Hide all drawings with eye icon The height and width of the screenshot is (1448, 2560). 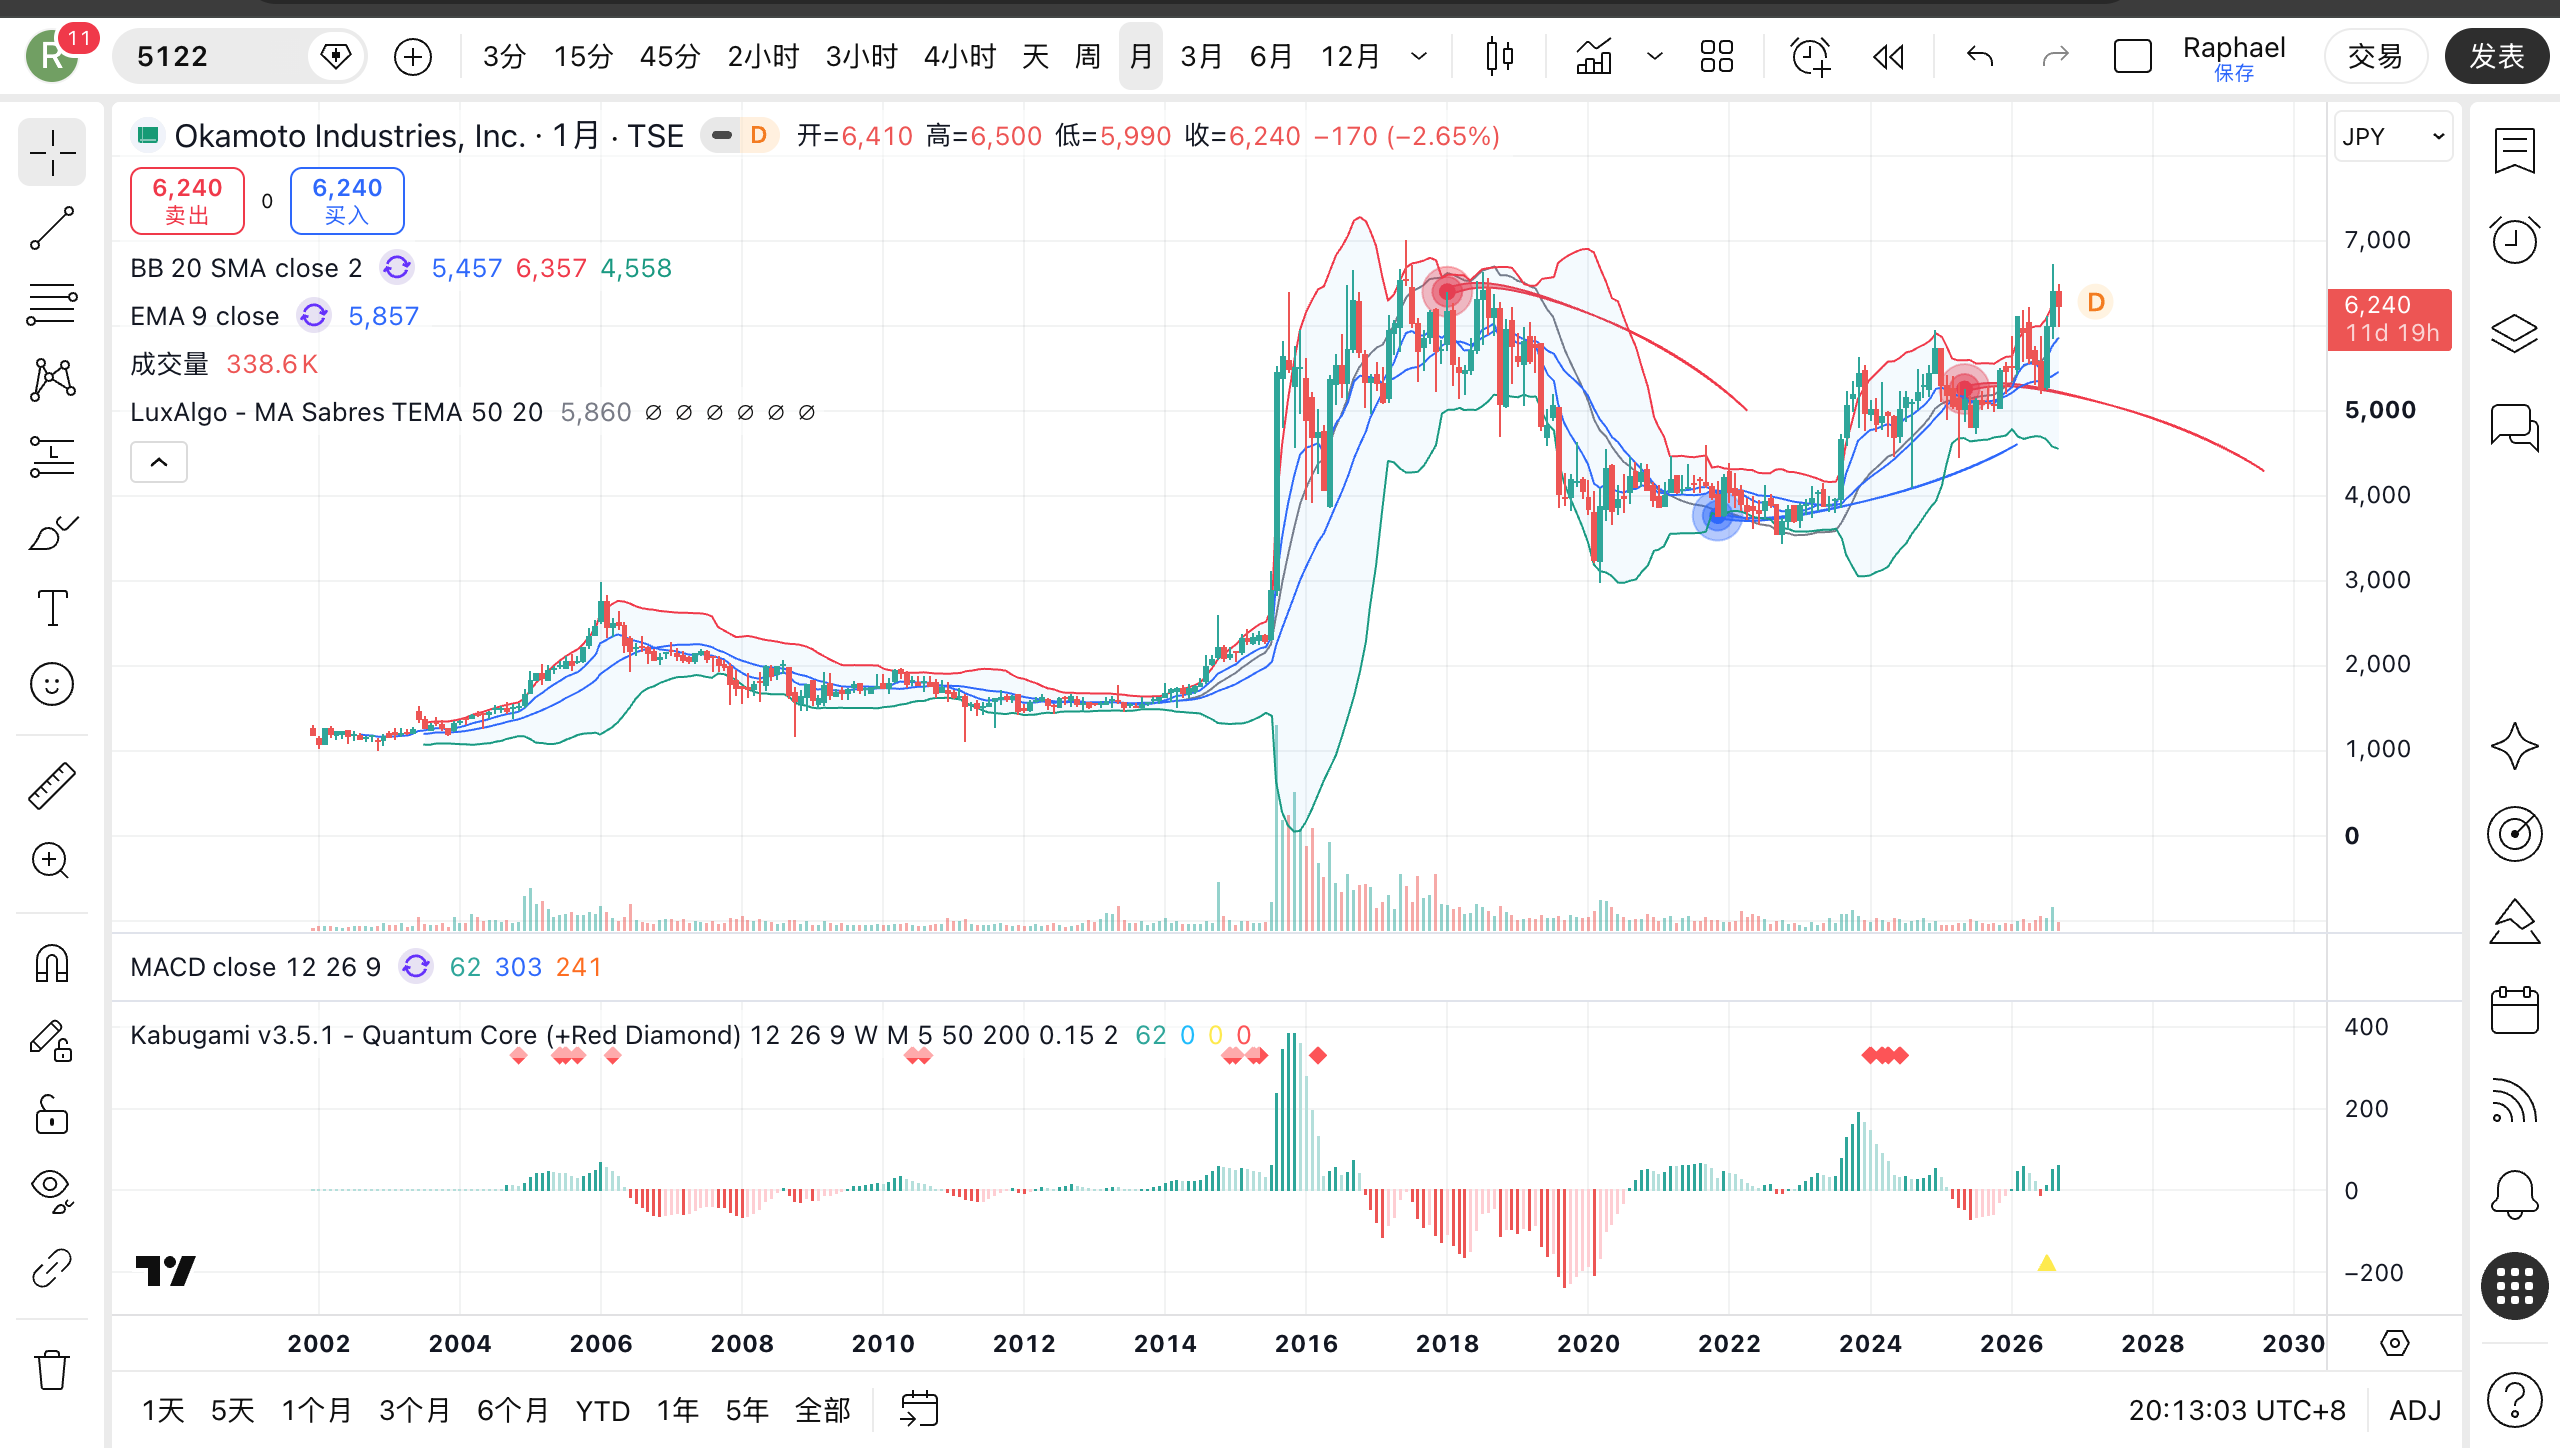point(52,1191)
